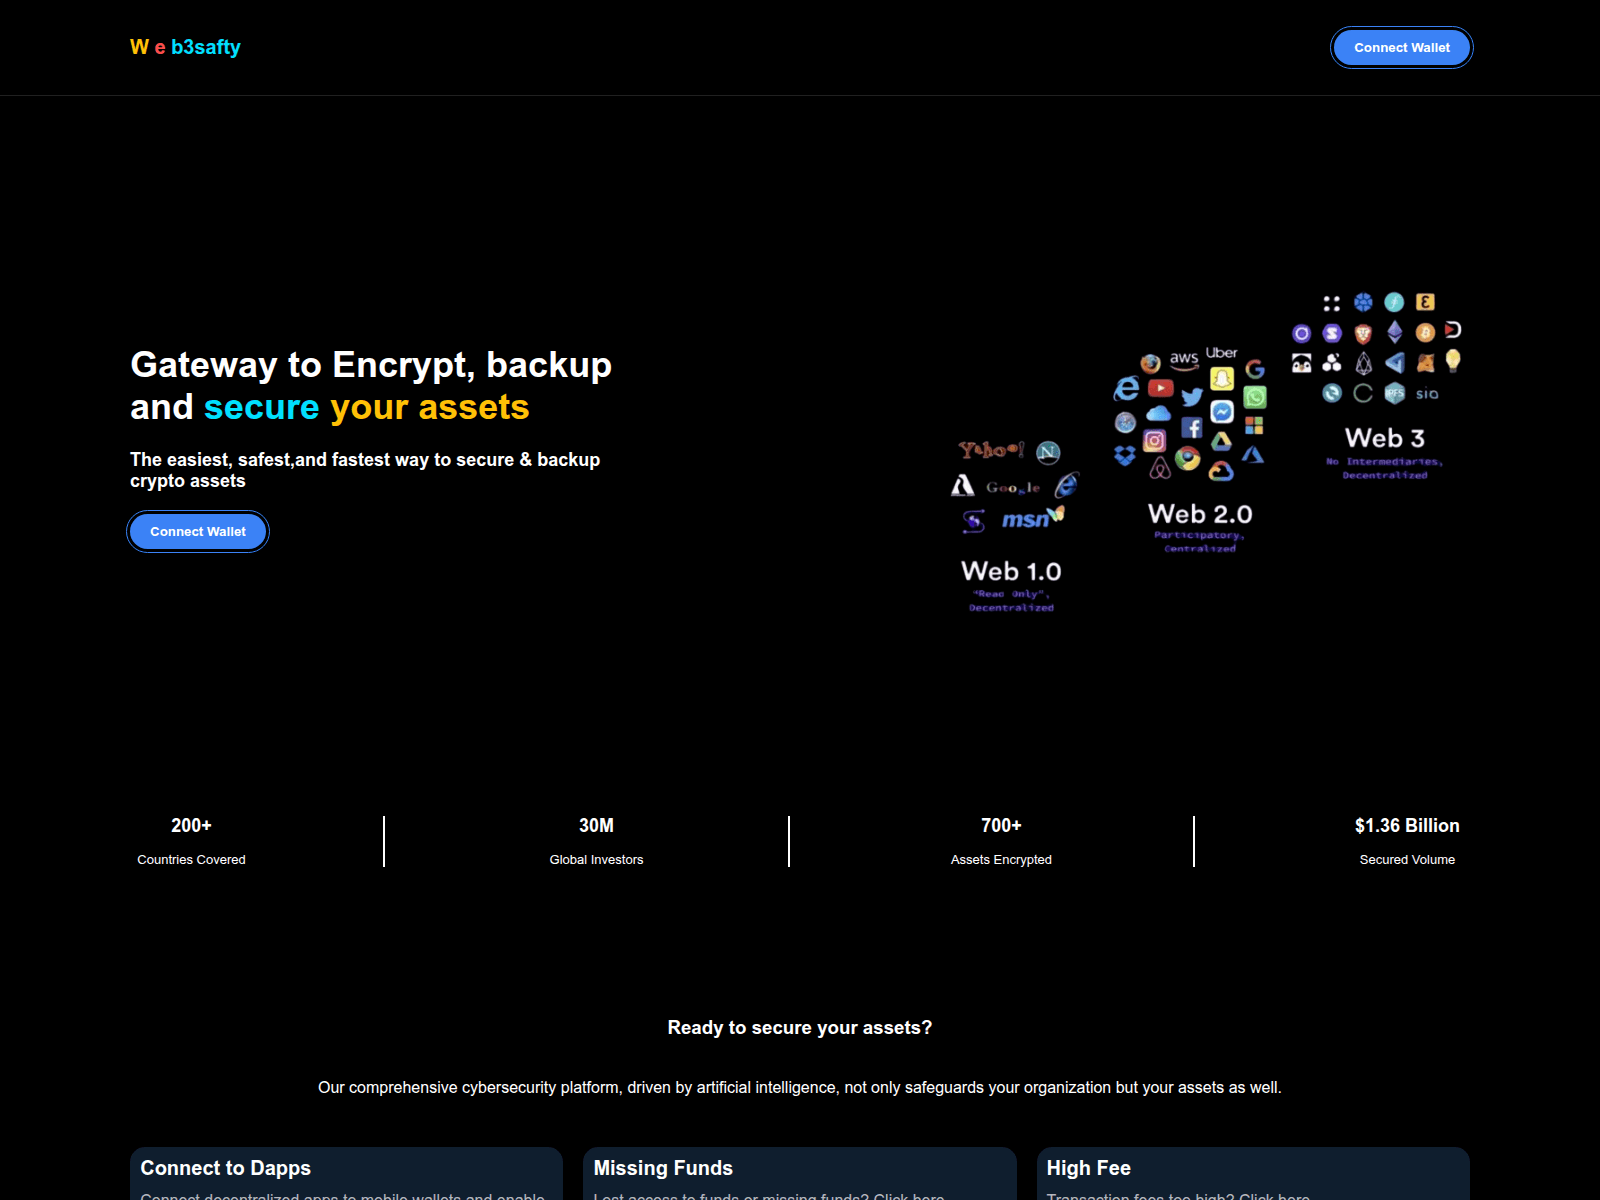Click the Web3safty logo in the header
Screen dimensions: 1600x1200
(185, 47)
